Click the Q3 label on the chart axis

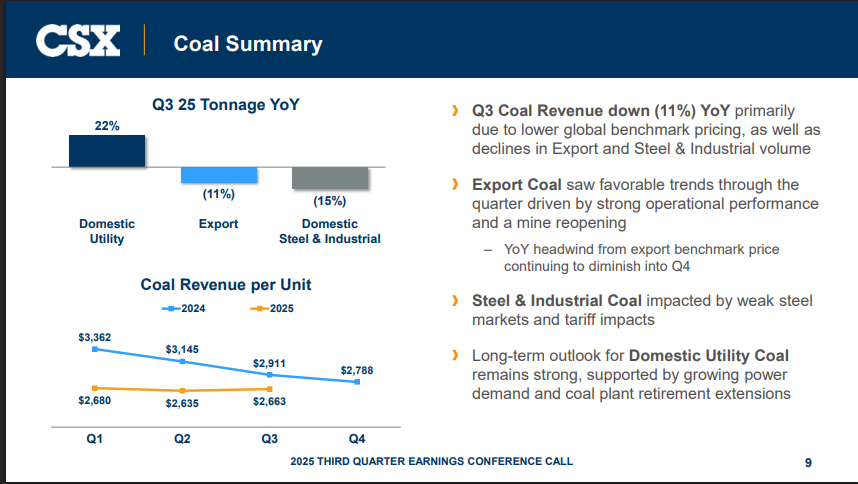click(x=269, y=439)
